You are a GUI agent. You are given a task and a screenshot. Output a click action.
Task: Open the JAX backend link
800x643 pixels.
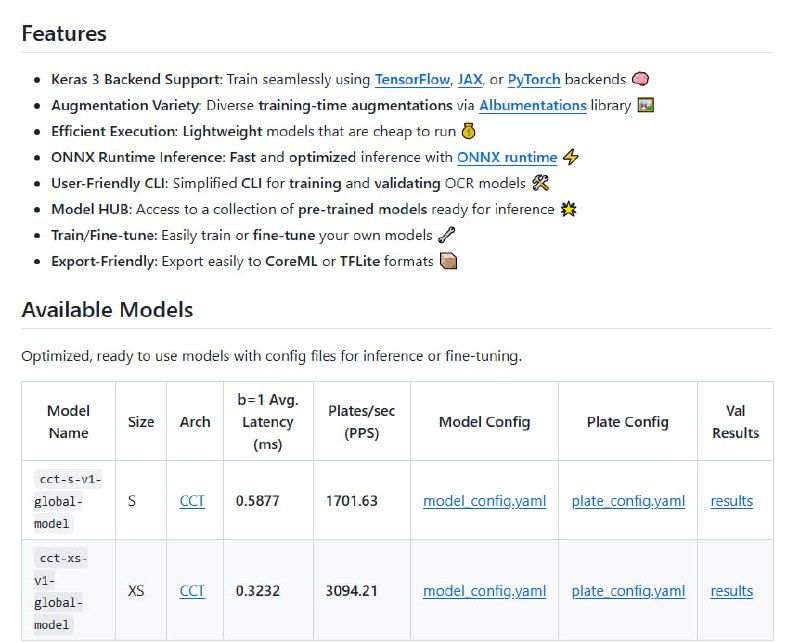click(470, 79)
